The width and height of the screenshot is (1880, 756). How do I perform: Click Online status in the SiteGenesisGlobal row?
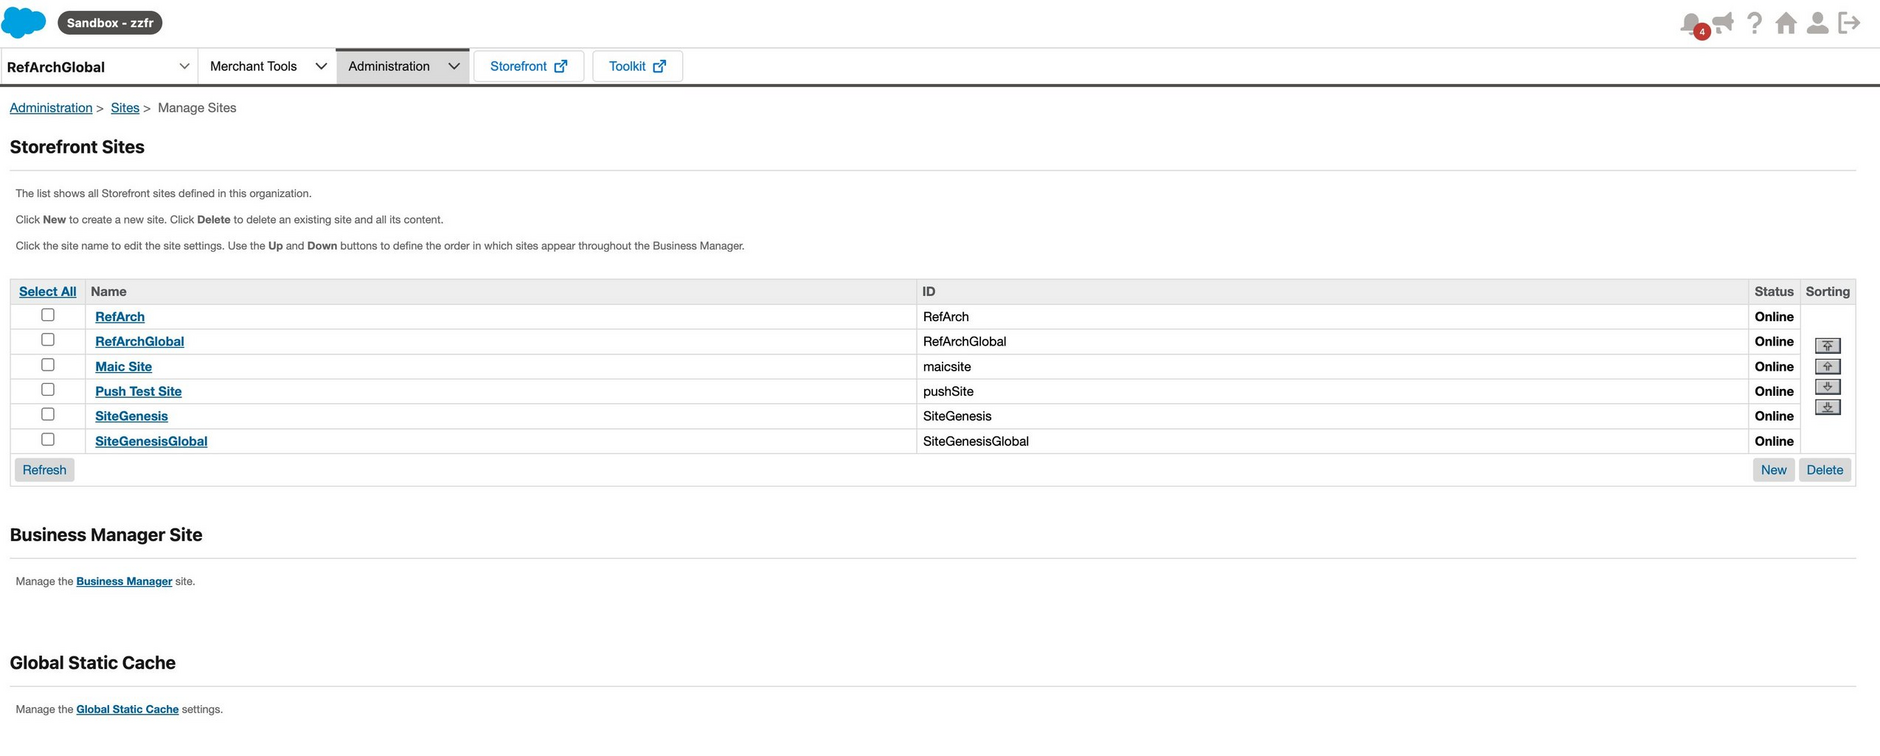1774,441
